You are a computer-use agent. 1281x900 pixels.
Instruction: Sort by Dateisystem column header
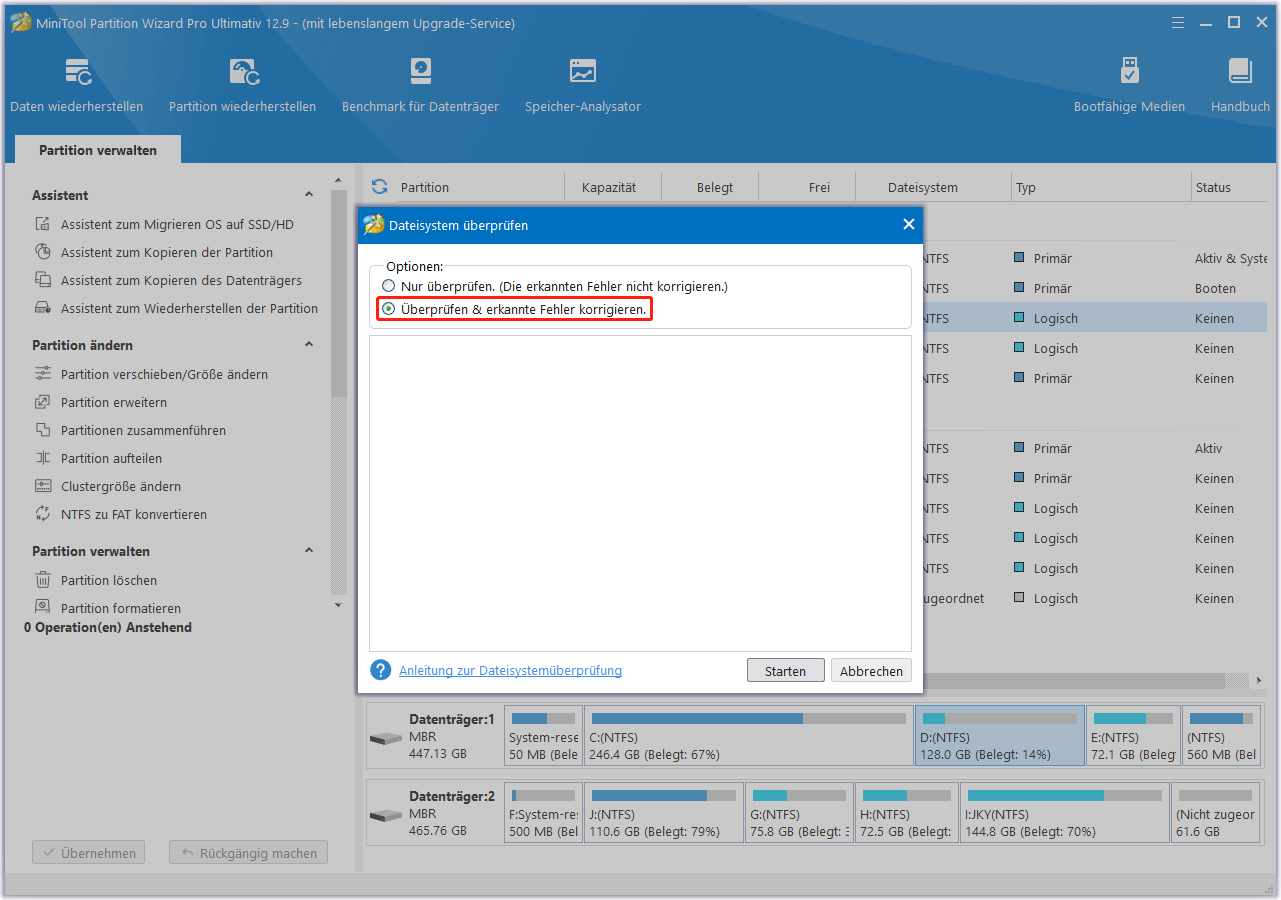923,187
